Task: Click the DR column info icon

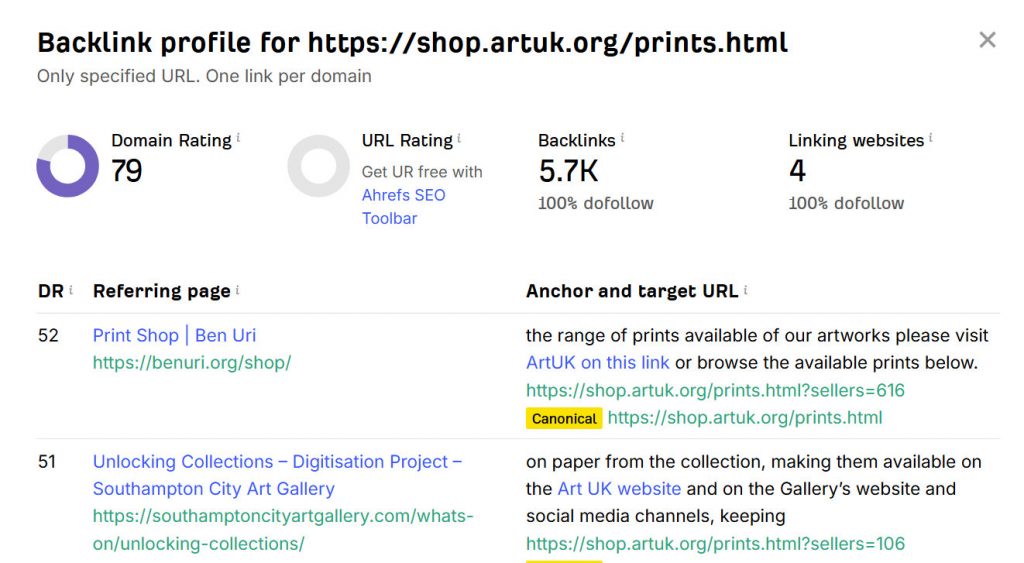Action: [71, 289]
